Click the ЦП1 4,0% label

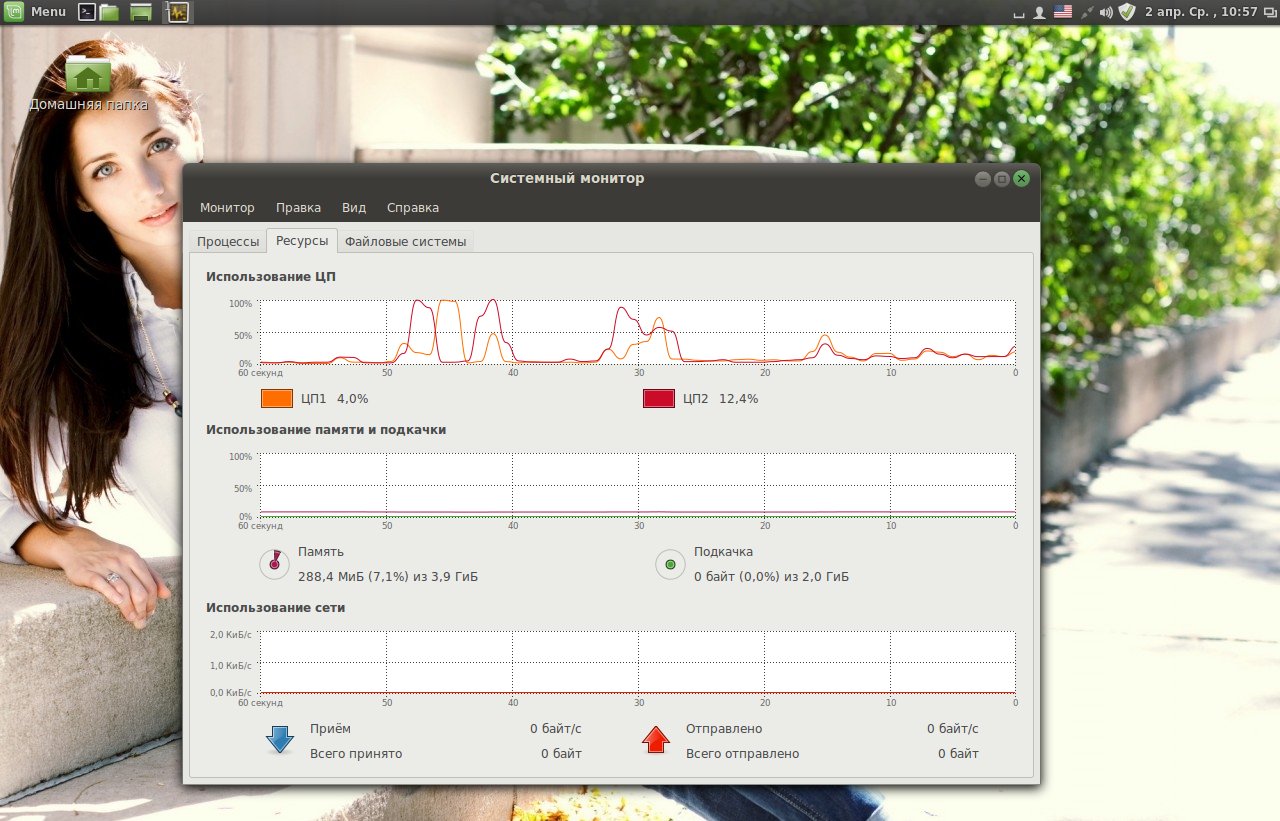pos(334,398)
